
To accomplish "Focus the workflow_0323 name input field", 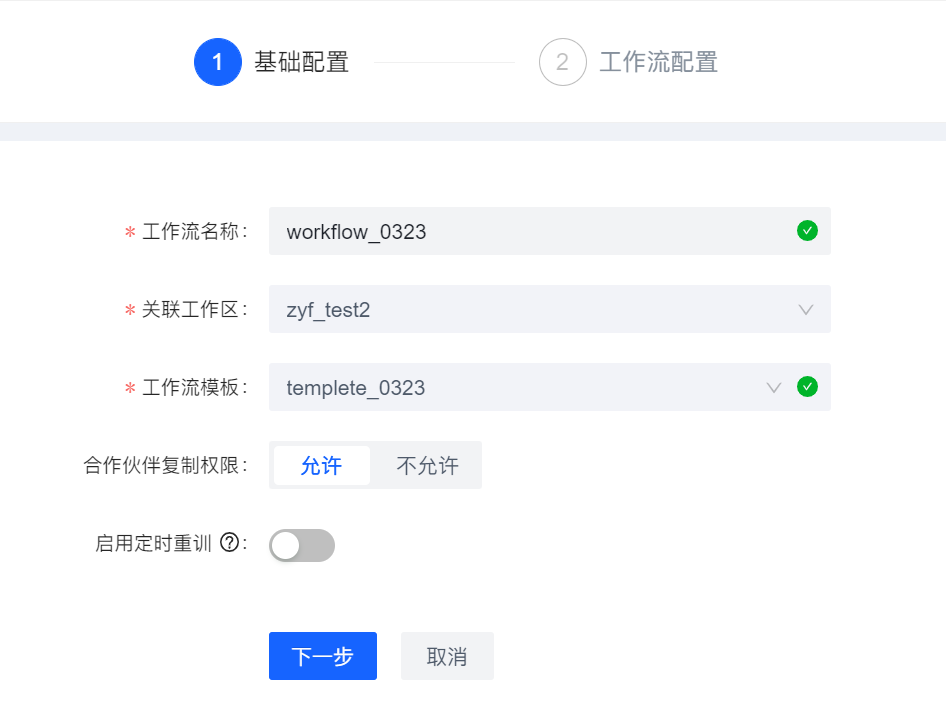I will pos(550,231).
